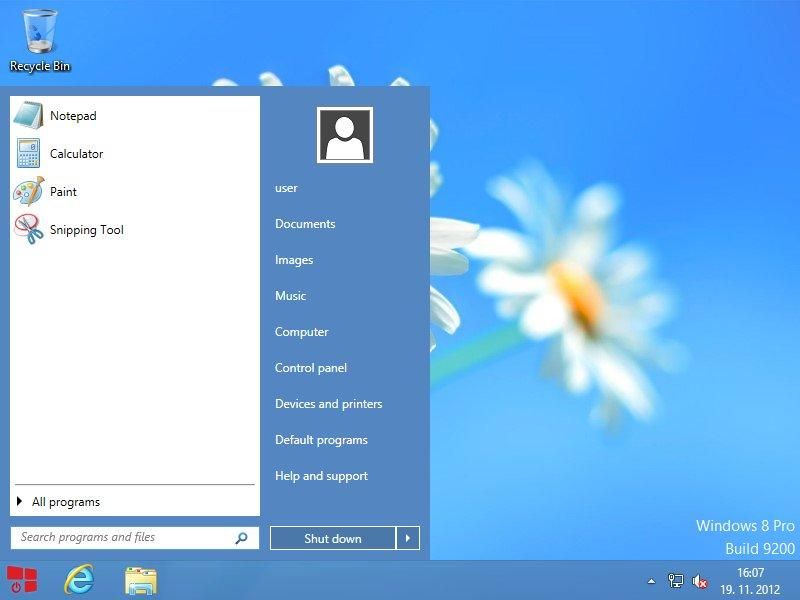
Task: Open Help and support
Action: coord(321,476)
